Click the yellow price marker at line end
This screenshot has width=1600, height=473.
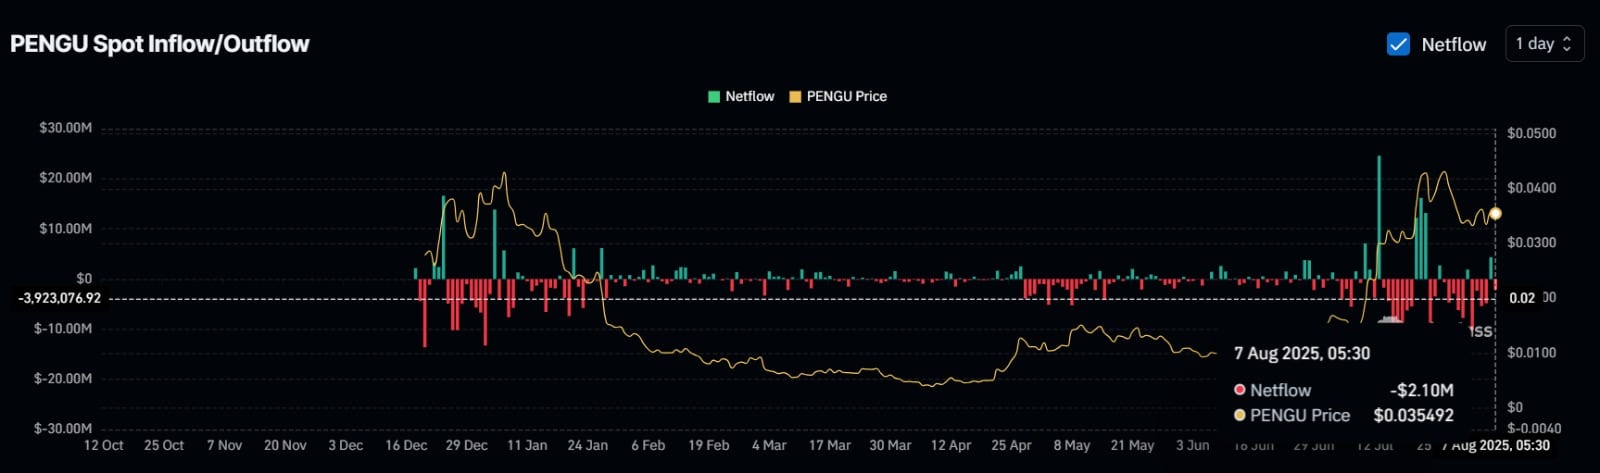[x=1495, y=213]
